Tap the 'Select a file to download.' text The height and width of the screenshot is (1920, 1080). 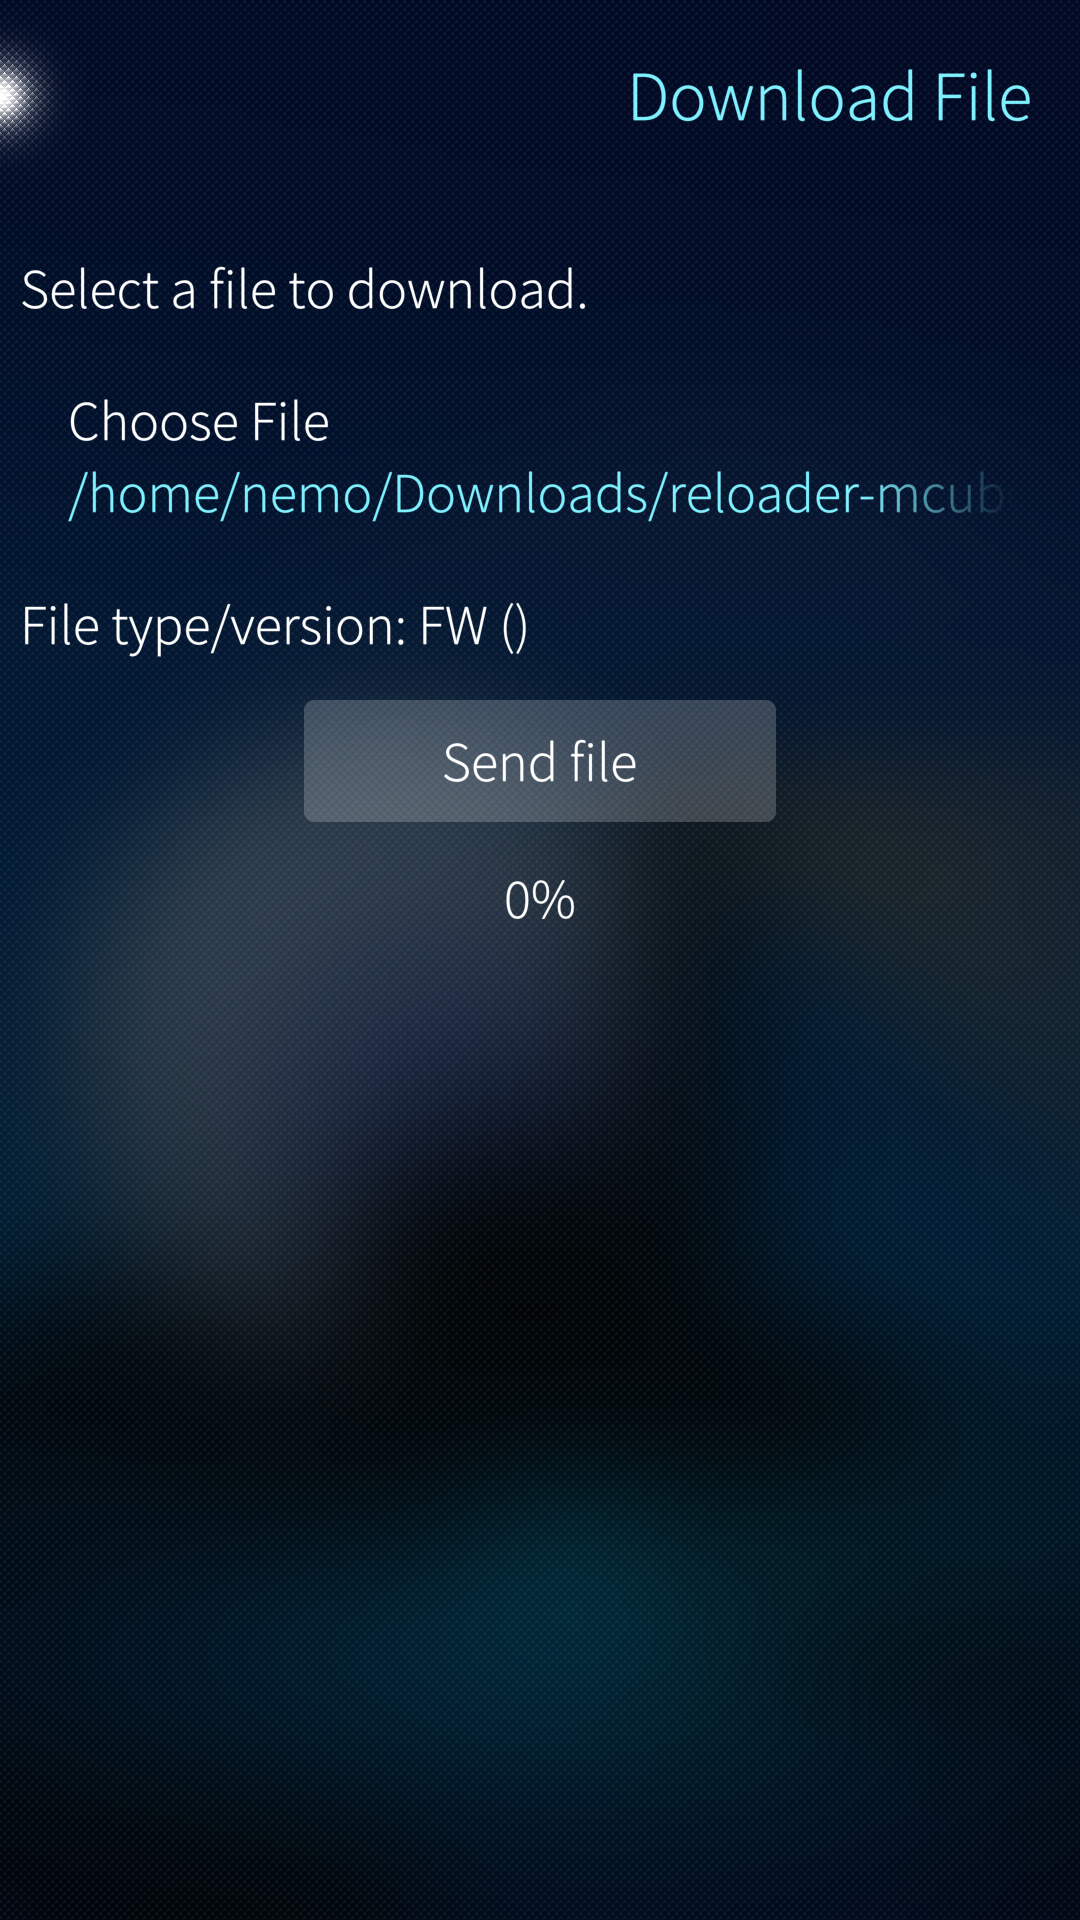coord(304,290)
